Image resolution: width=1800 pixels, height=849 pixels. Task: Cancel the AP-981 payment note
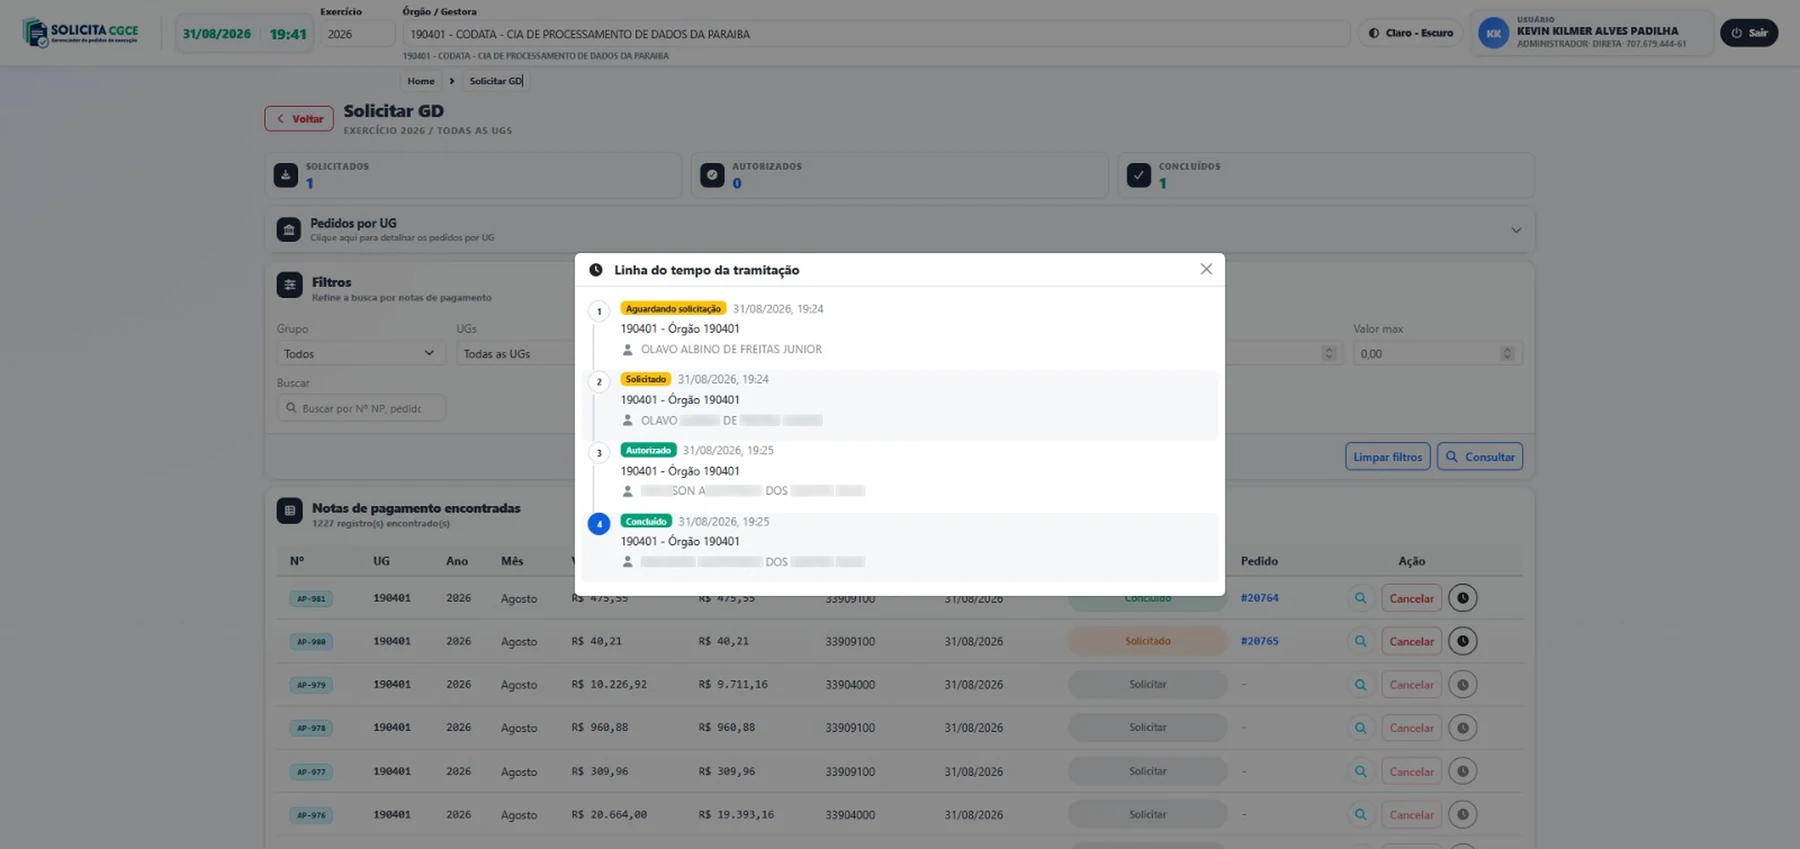[x=1411, y=599]
